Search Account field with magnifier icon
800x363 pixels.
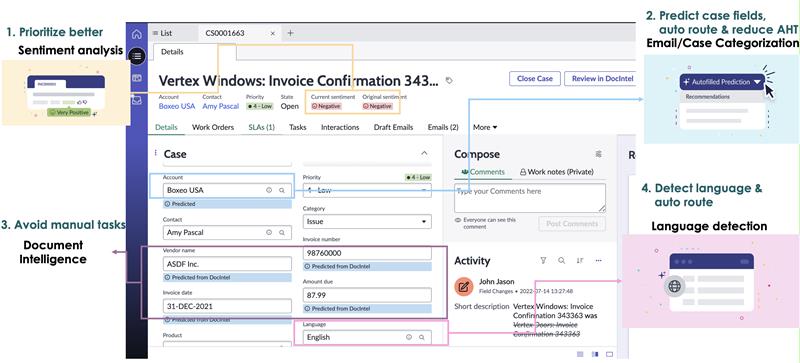282,190
